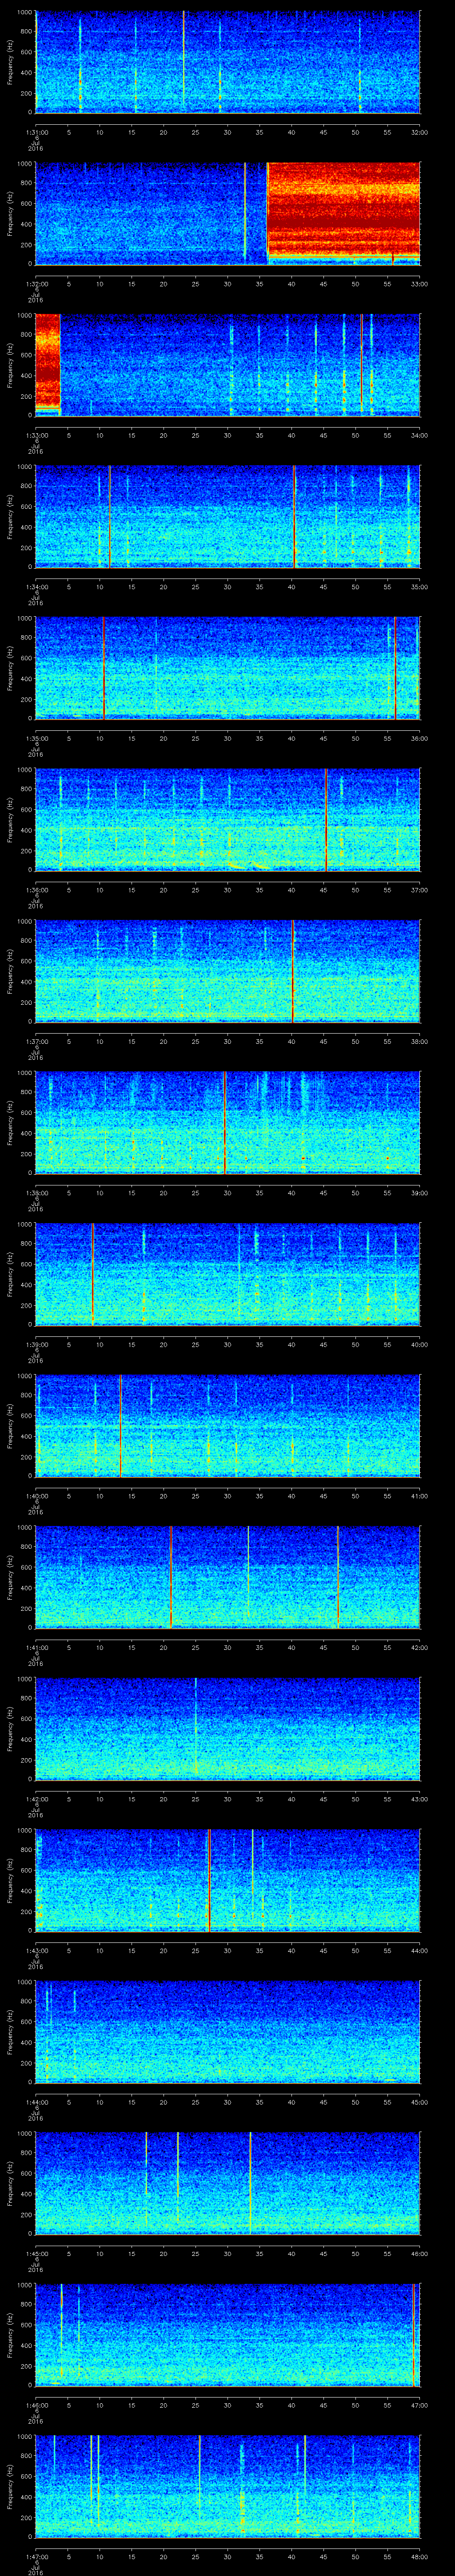The image size is (455, 2576).
Task: Select the 1:46:00 start time label
Action: (x=37, y=2405)
